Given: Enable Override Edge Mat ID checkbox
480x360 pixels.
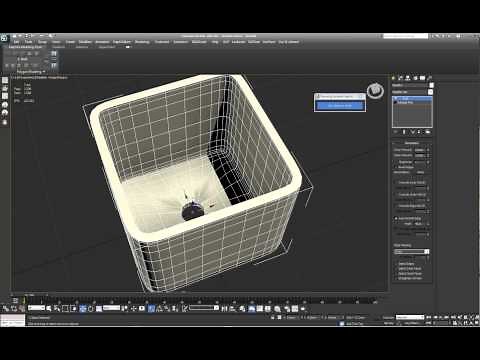Looking at the screenshot, I should 396,206.
